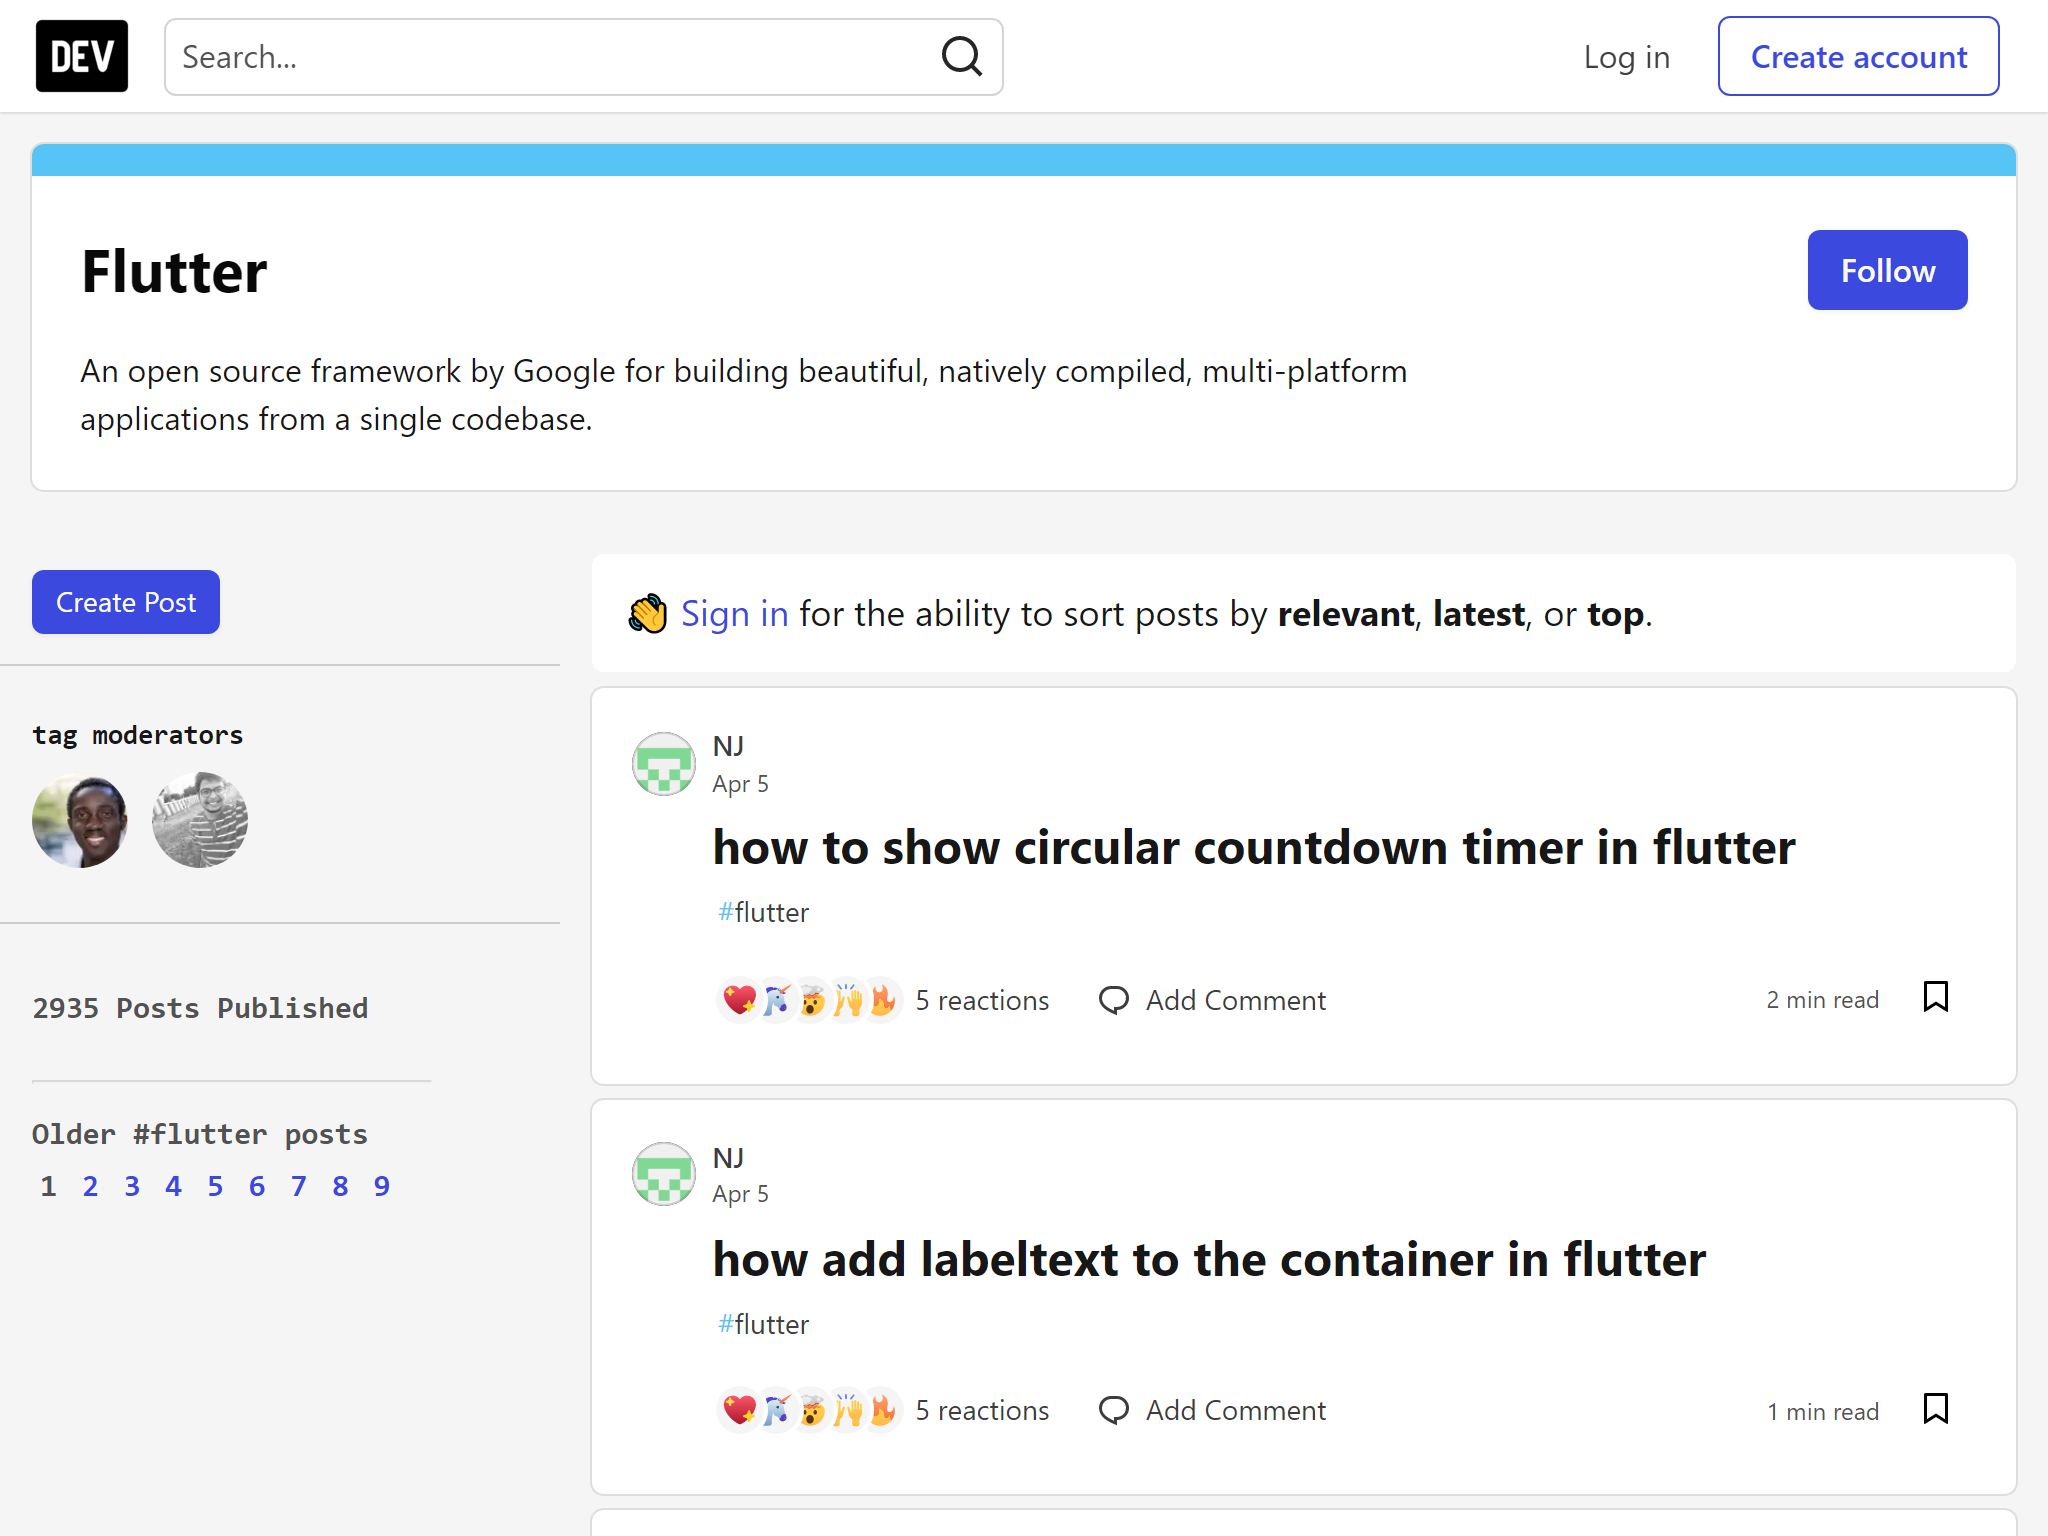Click the unicorn reaction on countdown post
This screenshot has width=2048, height=1536.
776,1000
